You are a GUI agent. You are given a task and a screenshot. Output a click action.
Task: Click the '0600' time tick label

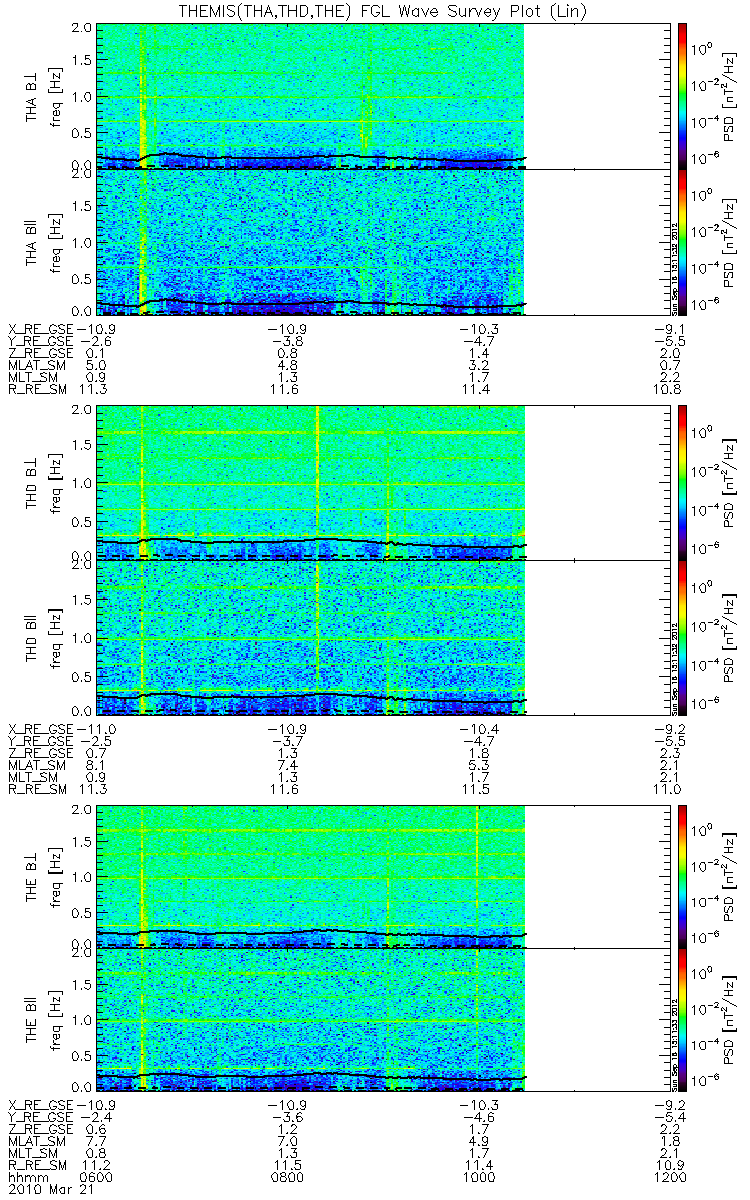pyautogui.click(x=96, y=1179)
